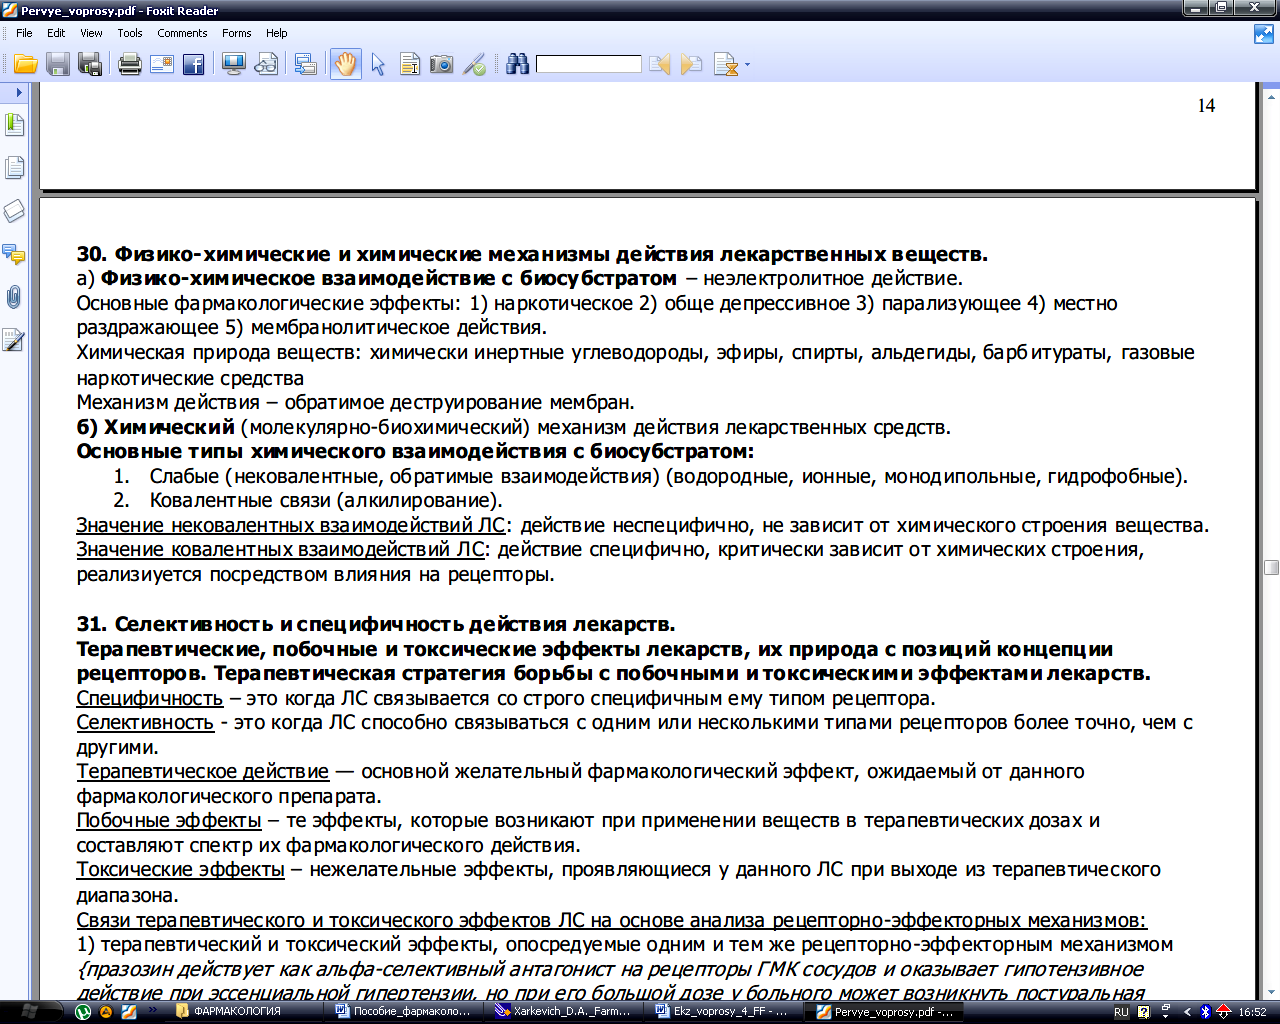Click the scroll up arrow
Viewport: 1280px width, 1024px height.
[1272, 98]
